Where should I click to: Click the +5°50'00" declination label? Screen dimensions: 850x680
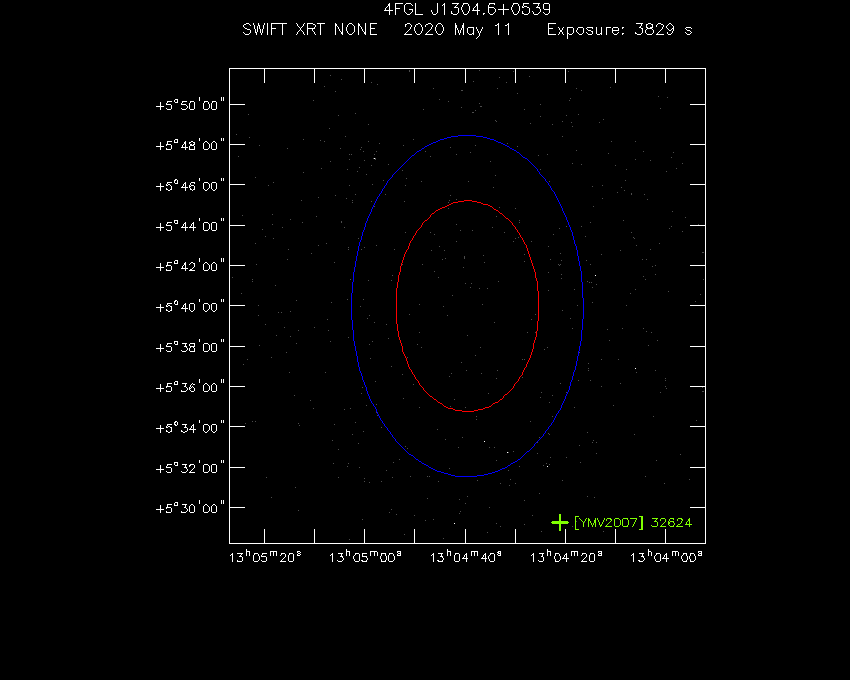(190, 105)
